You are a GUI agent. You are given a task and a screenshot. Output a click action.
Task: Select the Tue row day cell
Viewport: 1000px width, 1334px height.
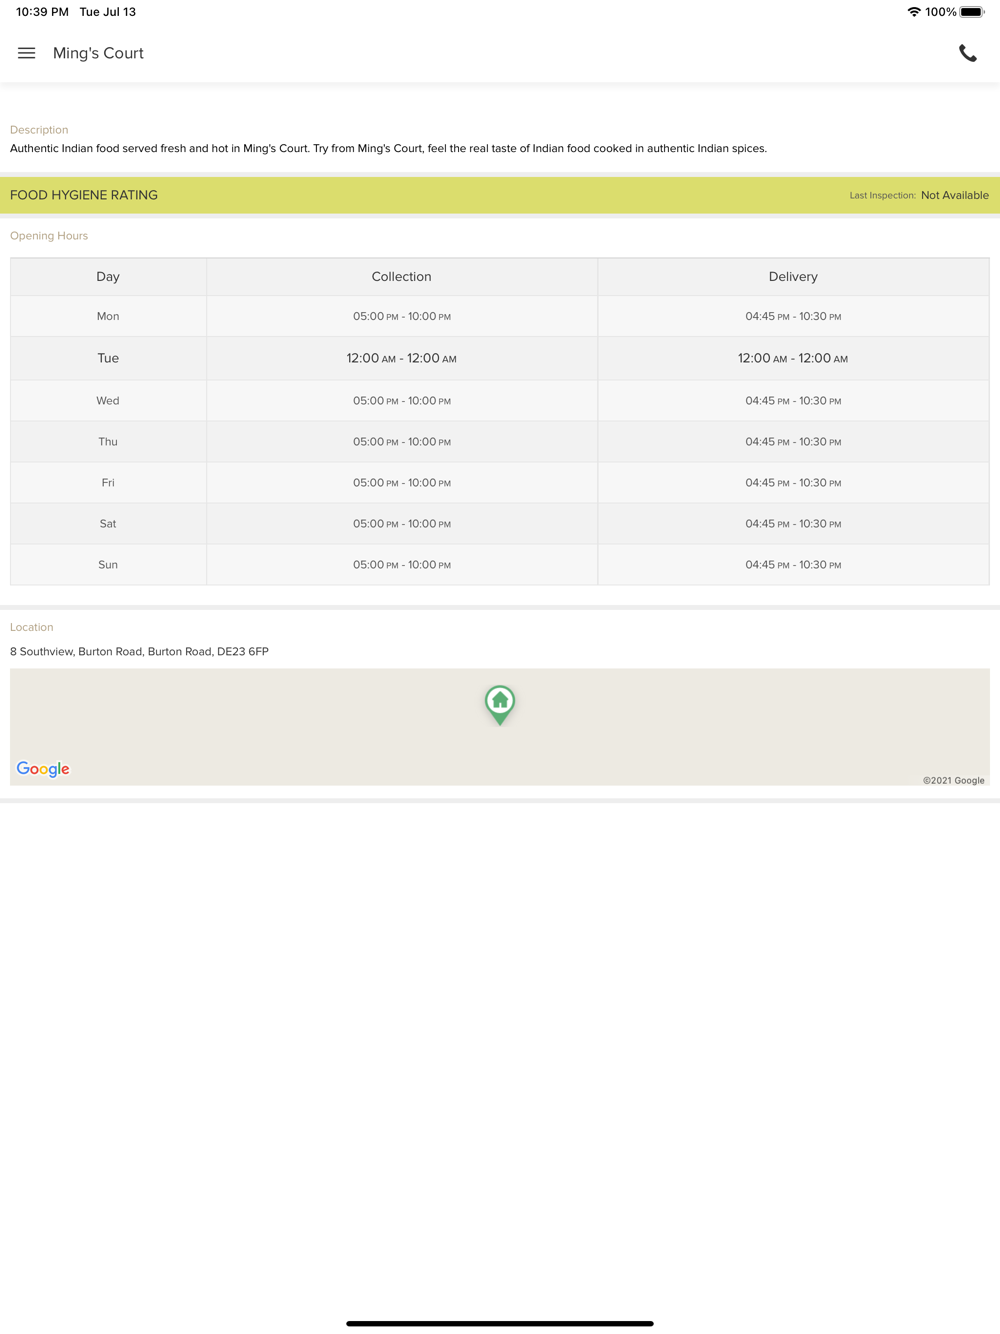(108, 358)
